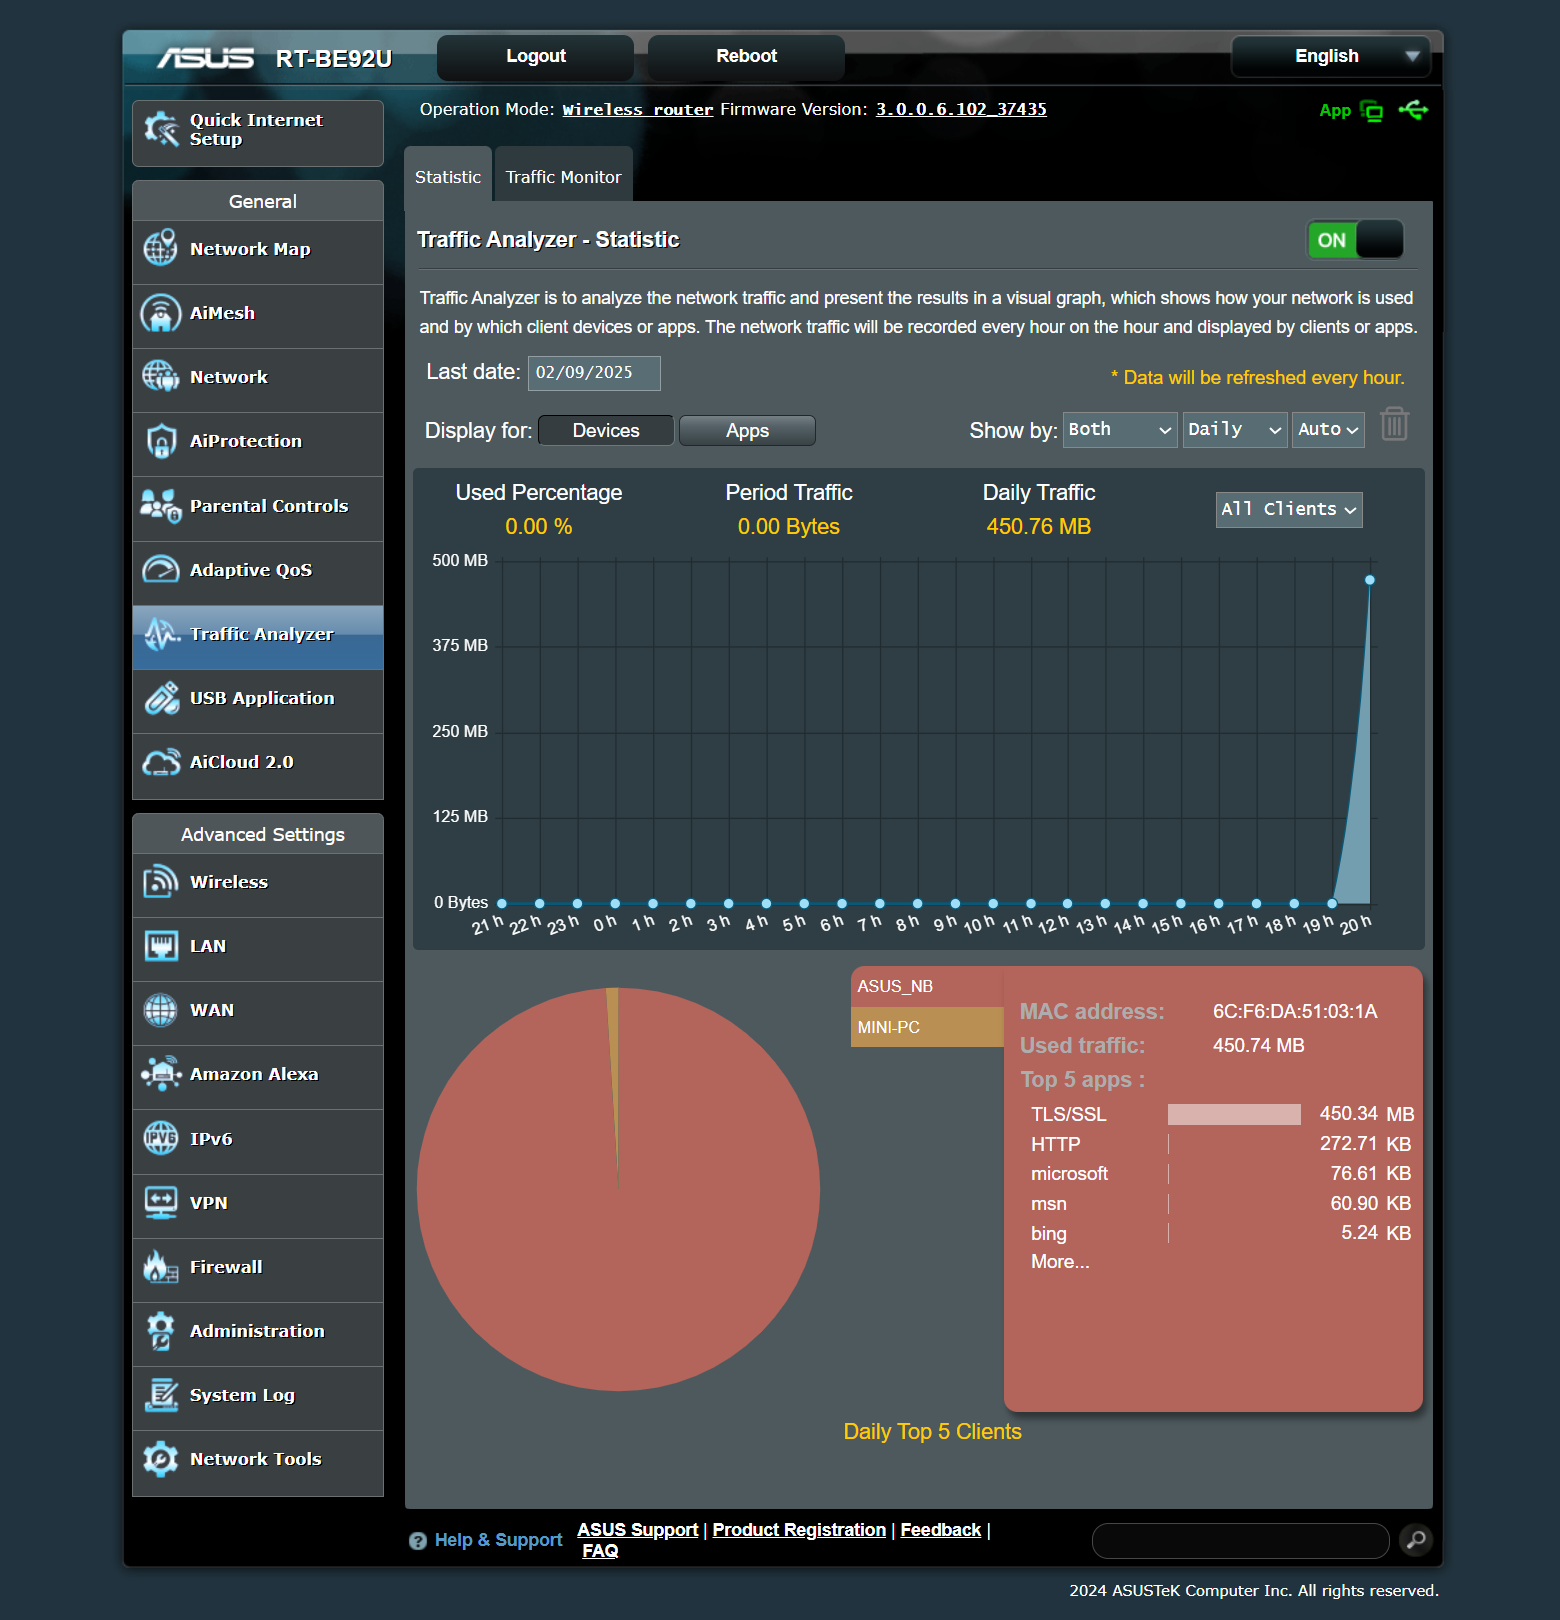This screenshot has height=1620, width=1560.
Task: Click the LAN icon
Action: pos(161,946)
